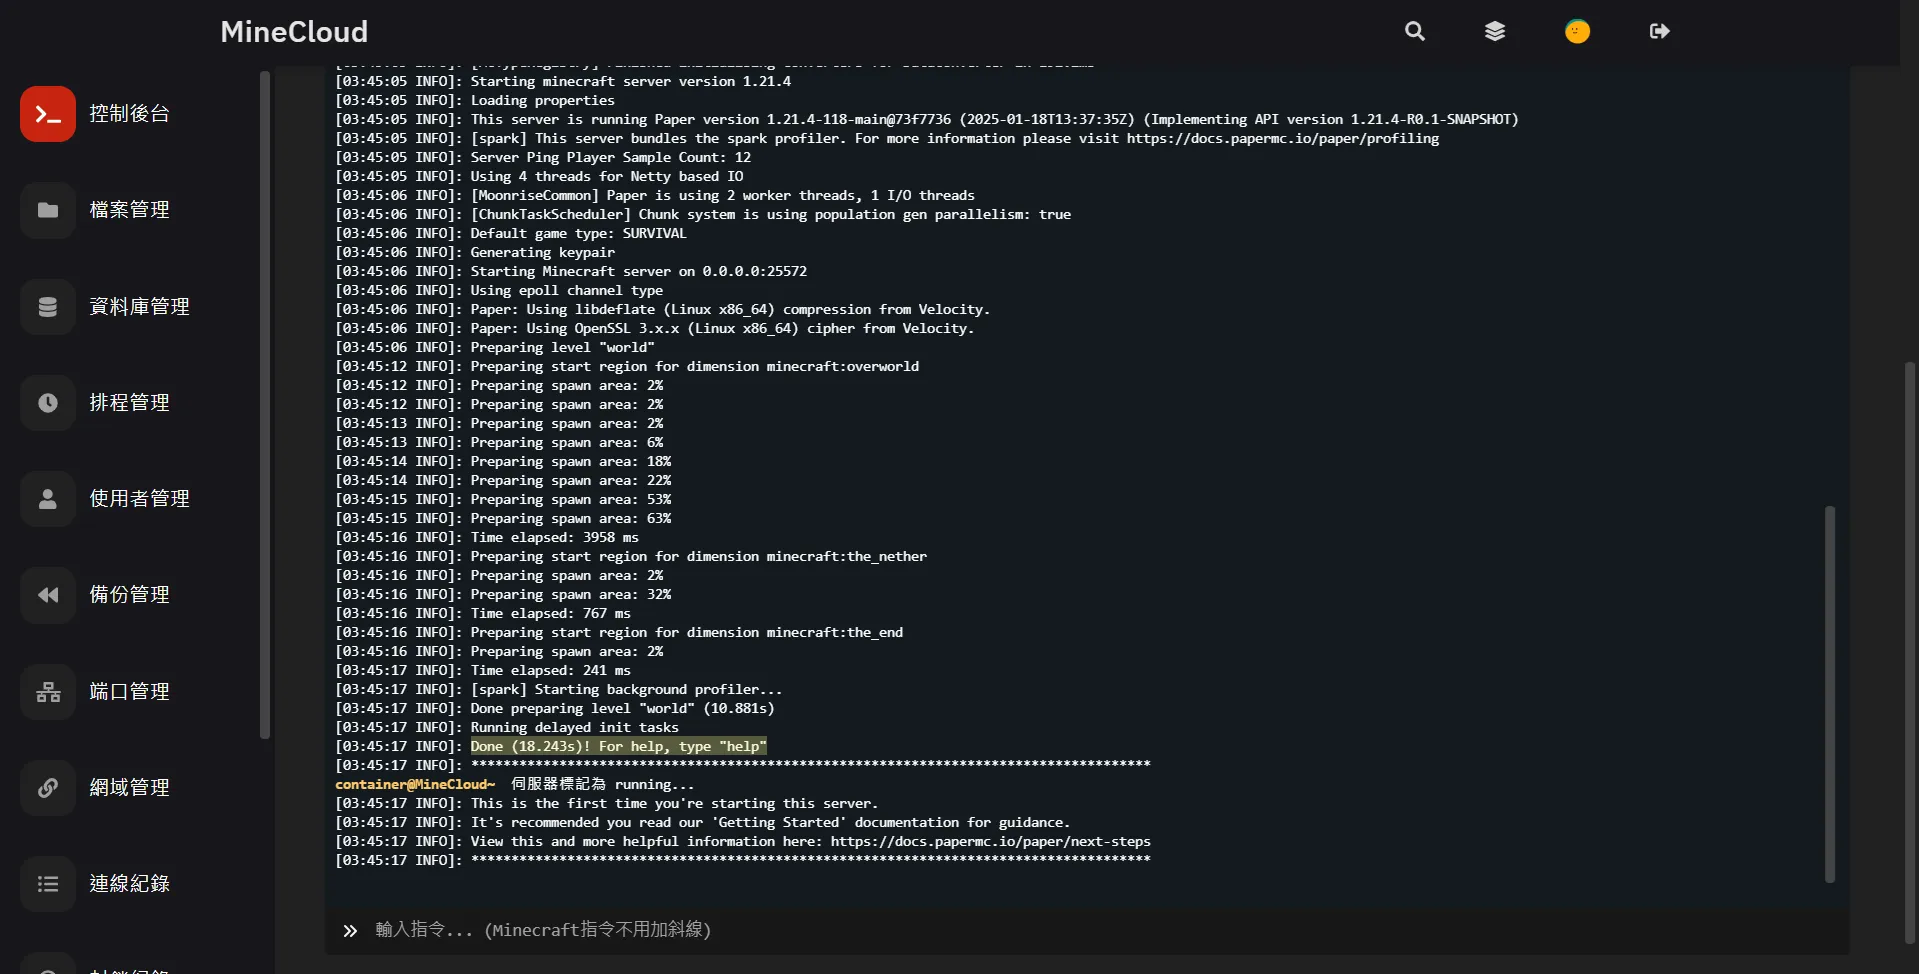The height and width of the screenshot is (974, 1919).
Task: Select the database management icon
Action: coord(47,307)
